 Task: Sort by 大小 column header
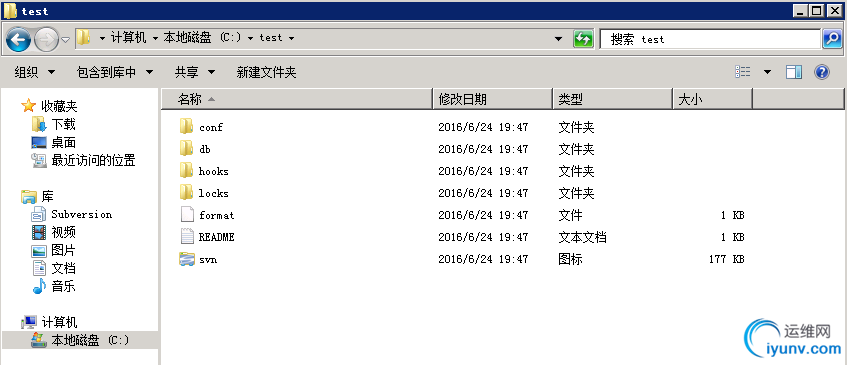pos(712,99)
